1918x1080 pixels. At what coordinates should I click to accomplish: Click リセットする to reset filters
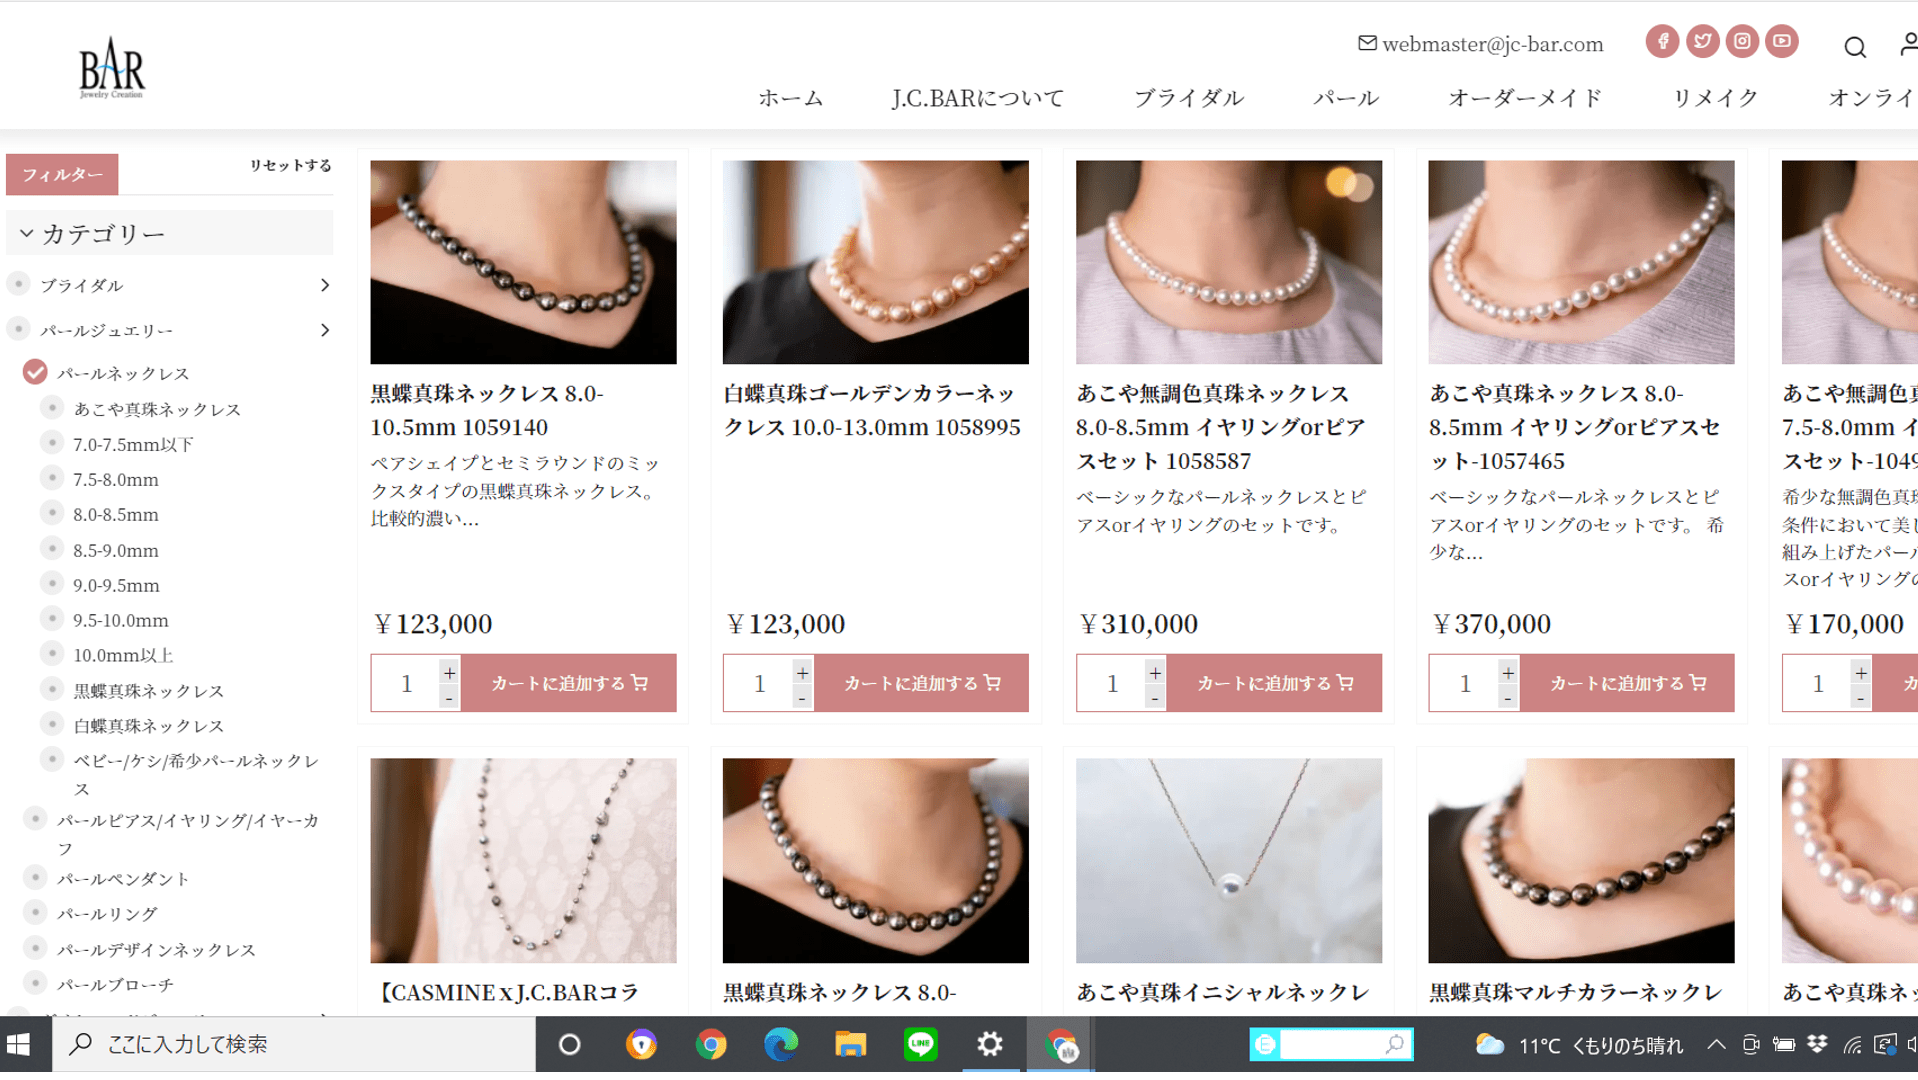click(x=290, y=165)
